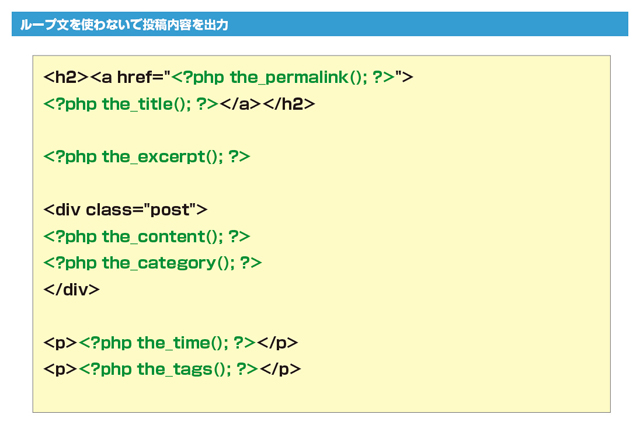
Task: Click the closing </div> tag
Action: pos(72,290)
